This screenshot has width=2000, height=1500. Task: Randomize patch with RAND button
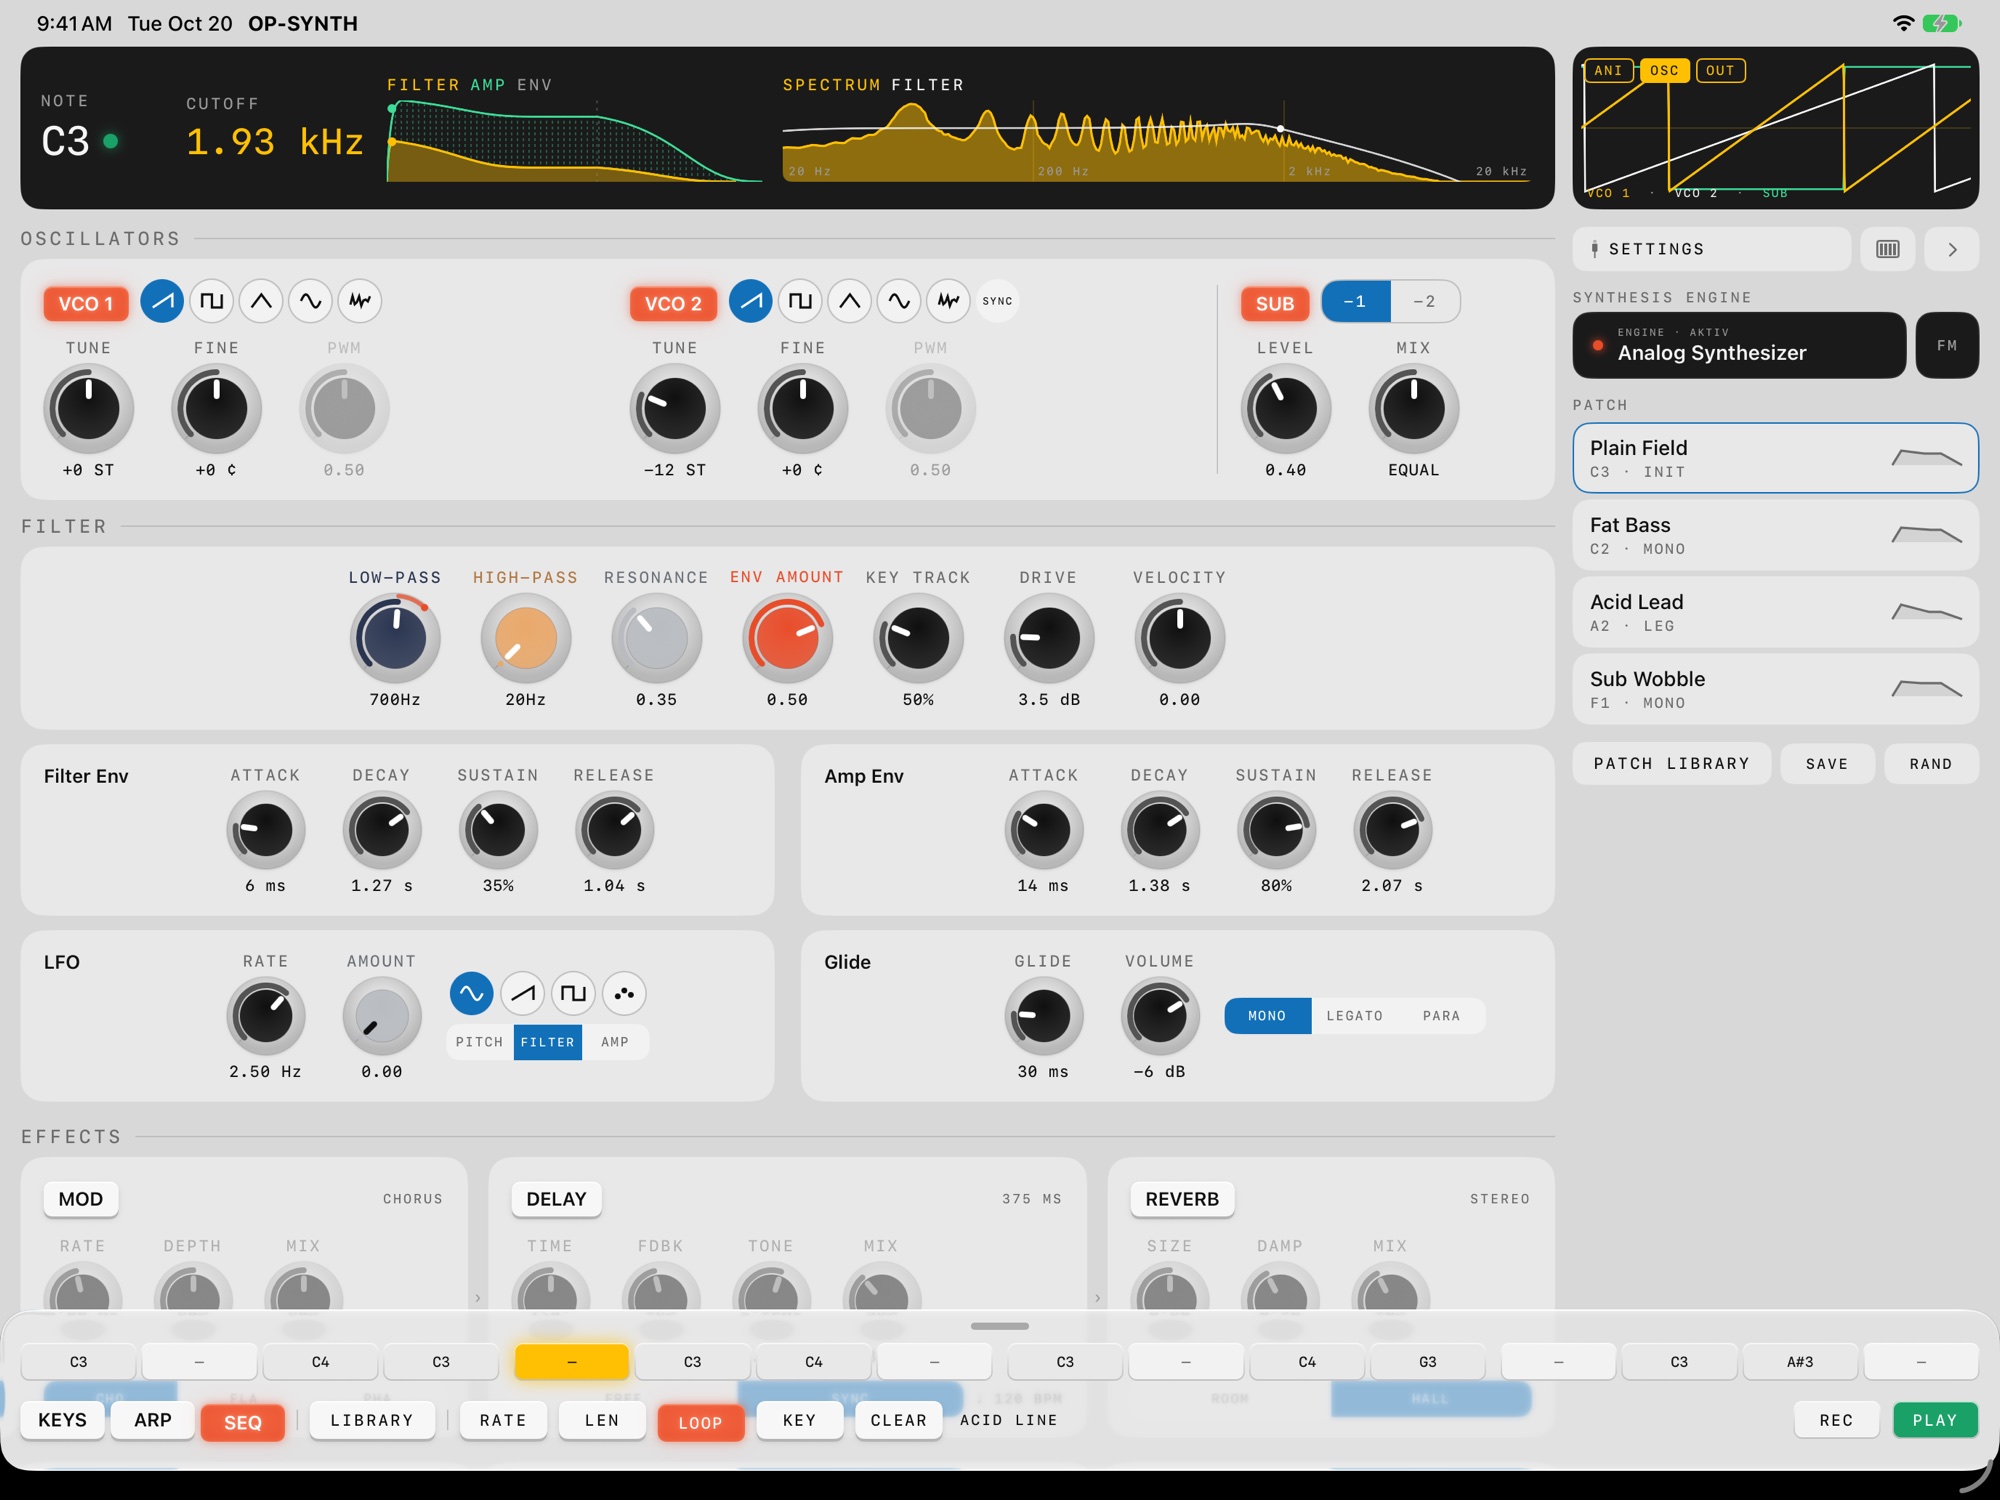1931,763
